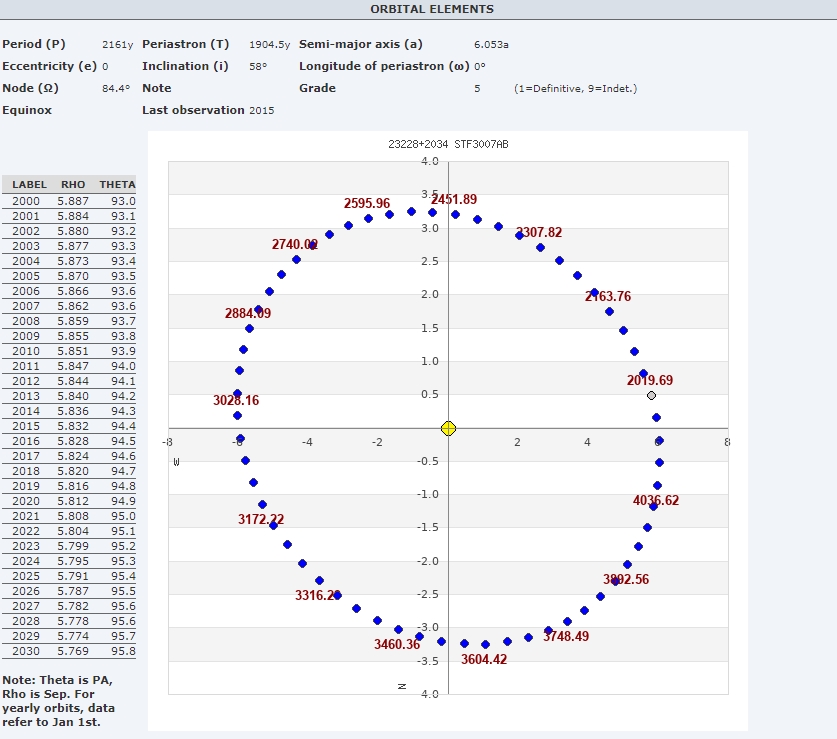Click the Last observation value 2015
This screenshot has width=837, height=739.
point(261,110)
